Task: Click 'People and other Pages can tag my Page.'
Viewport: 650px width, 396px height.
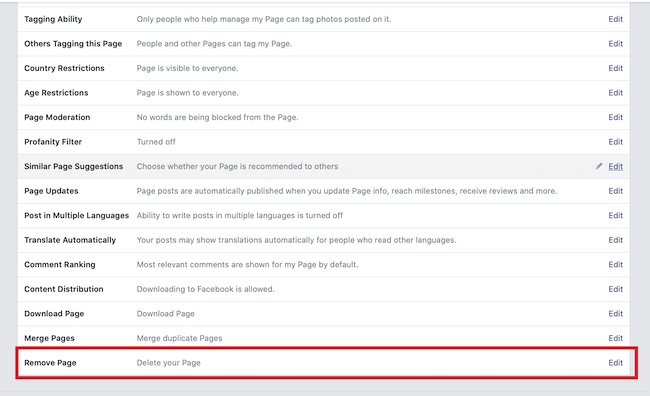Action: coord(214,44)
